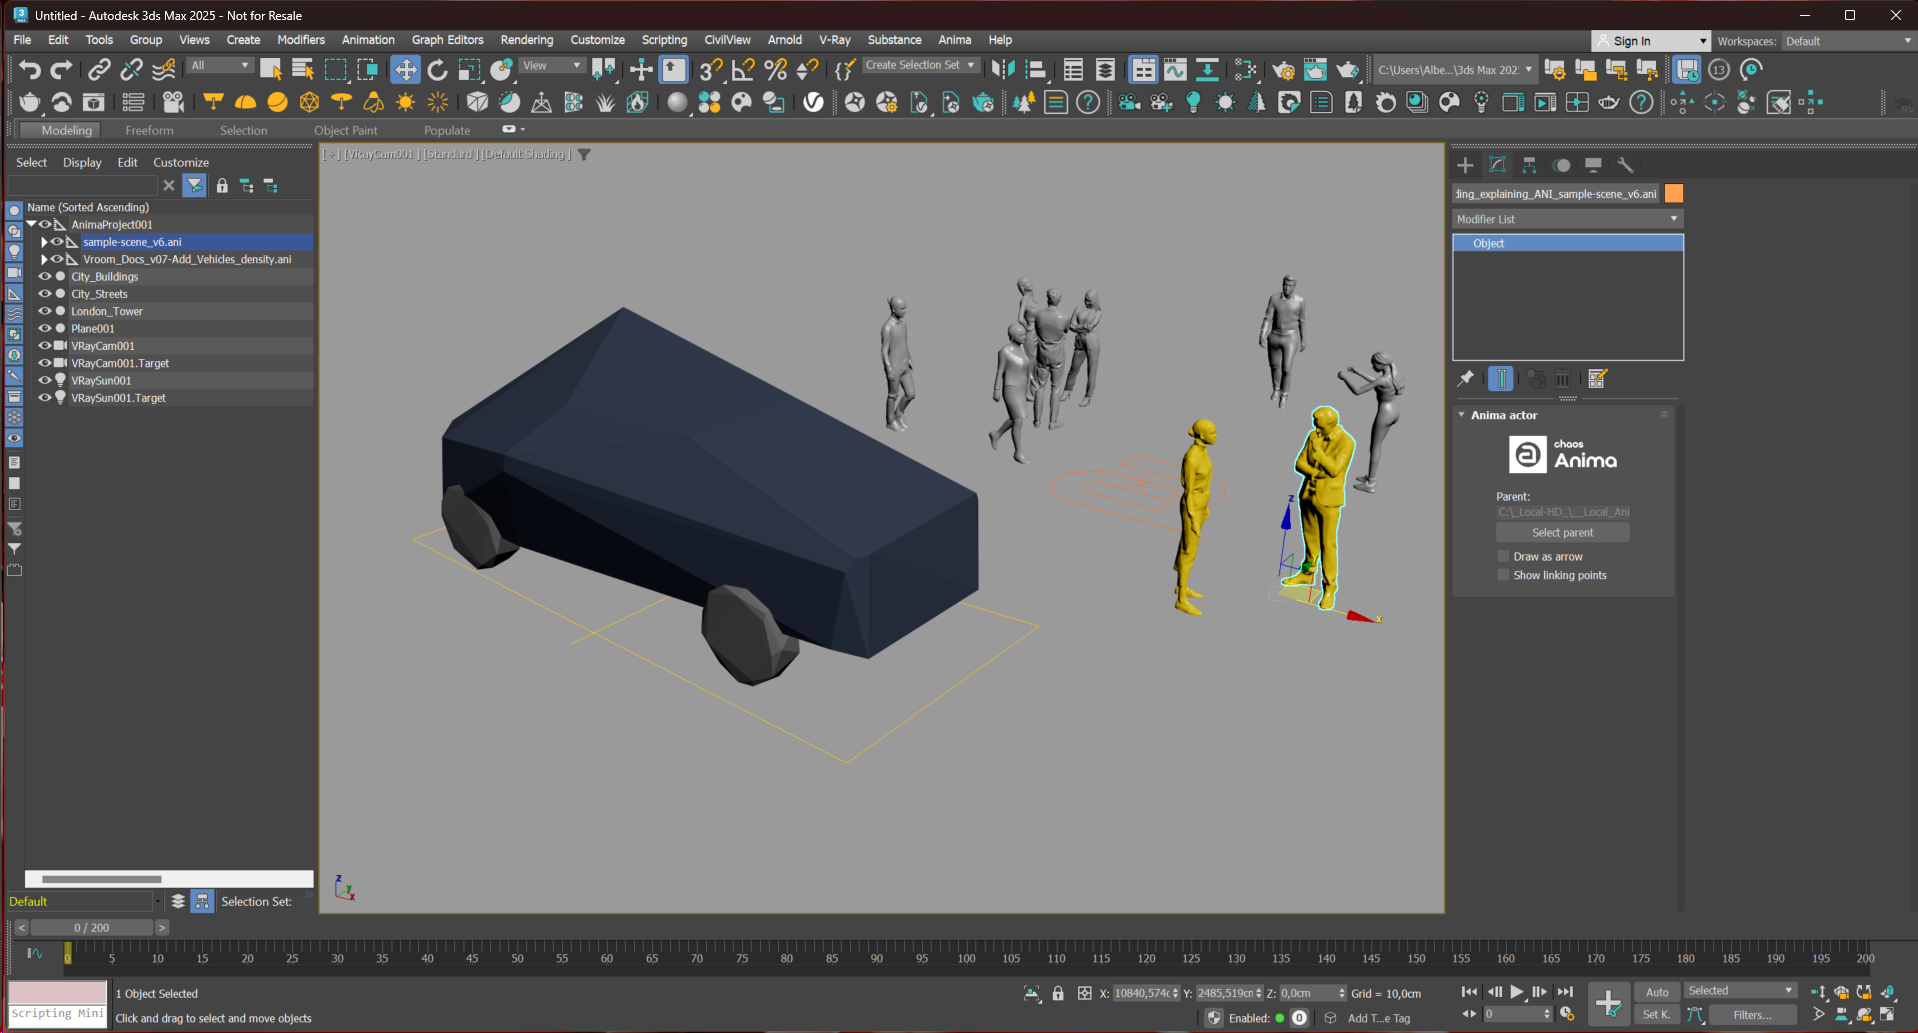The height and width of the screenshot is (1033, 1918).
Task: Open the Hierarchy command panel tab
Action: pyautogui.click(x=1529, y=165)
